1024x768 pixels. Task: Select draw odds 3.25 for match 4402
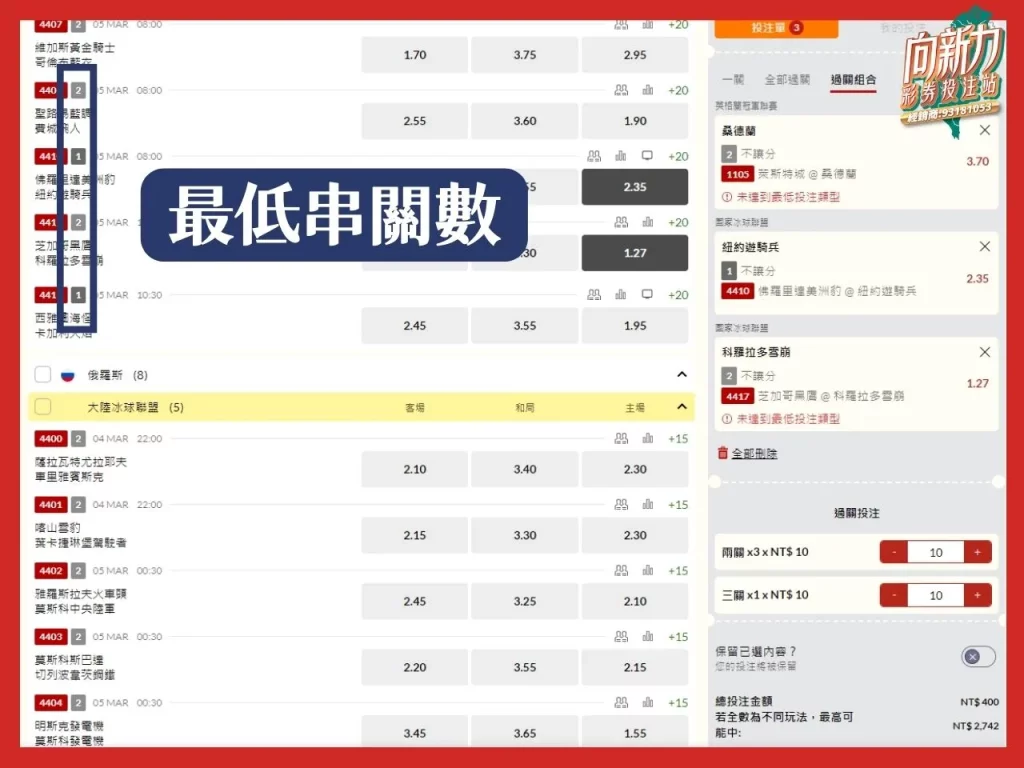[524, 601]
